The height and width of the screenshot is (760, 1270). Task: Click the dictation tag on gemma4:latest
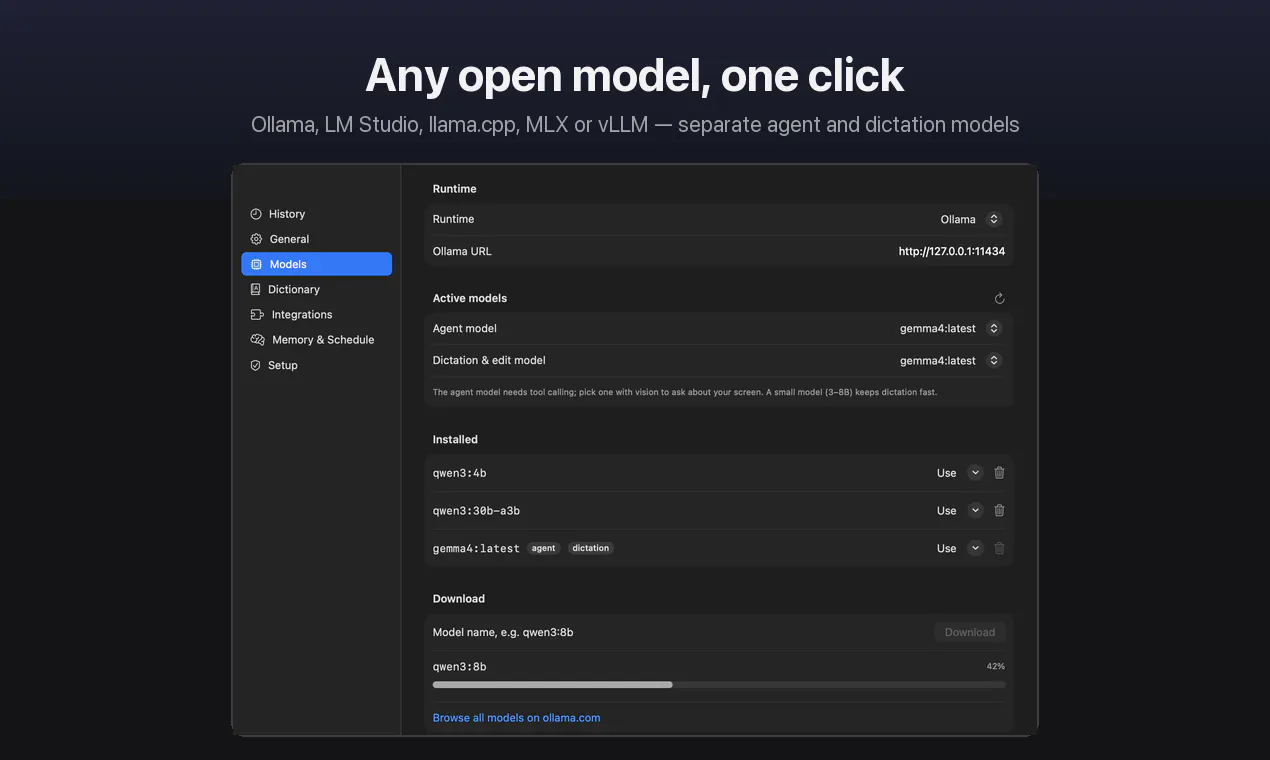click(x=591, y=548)
